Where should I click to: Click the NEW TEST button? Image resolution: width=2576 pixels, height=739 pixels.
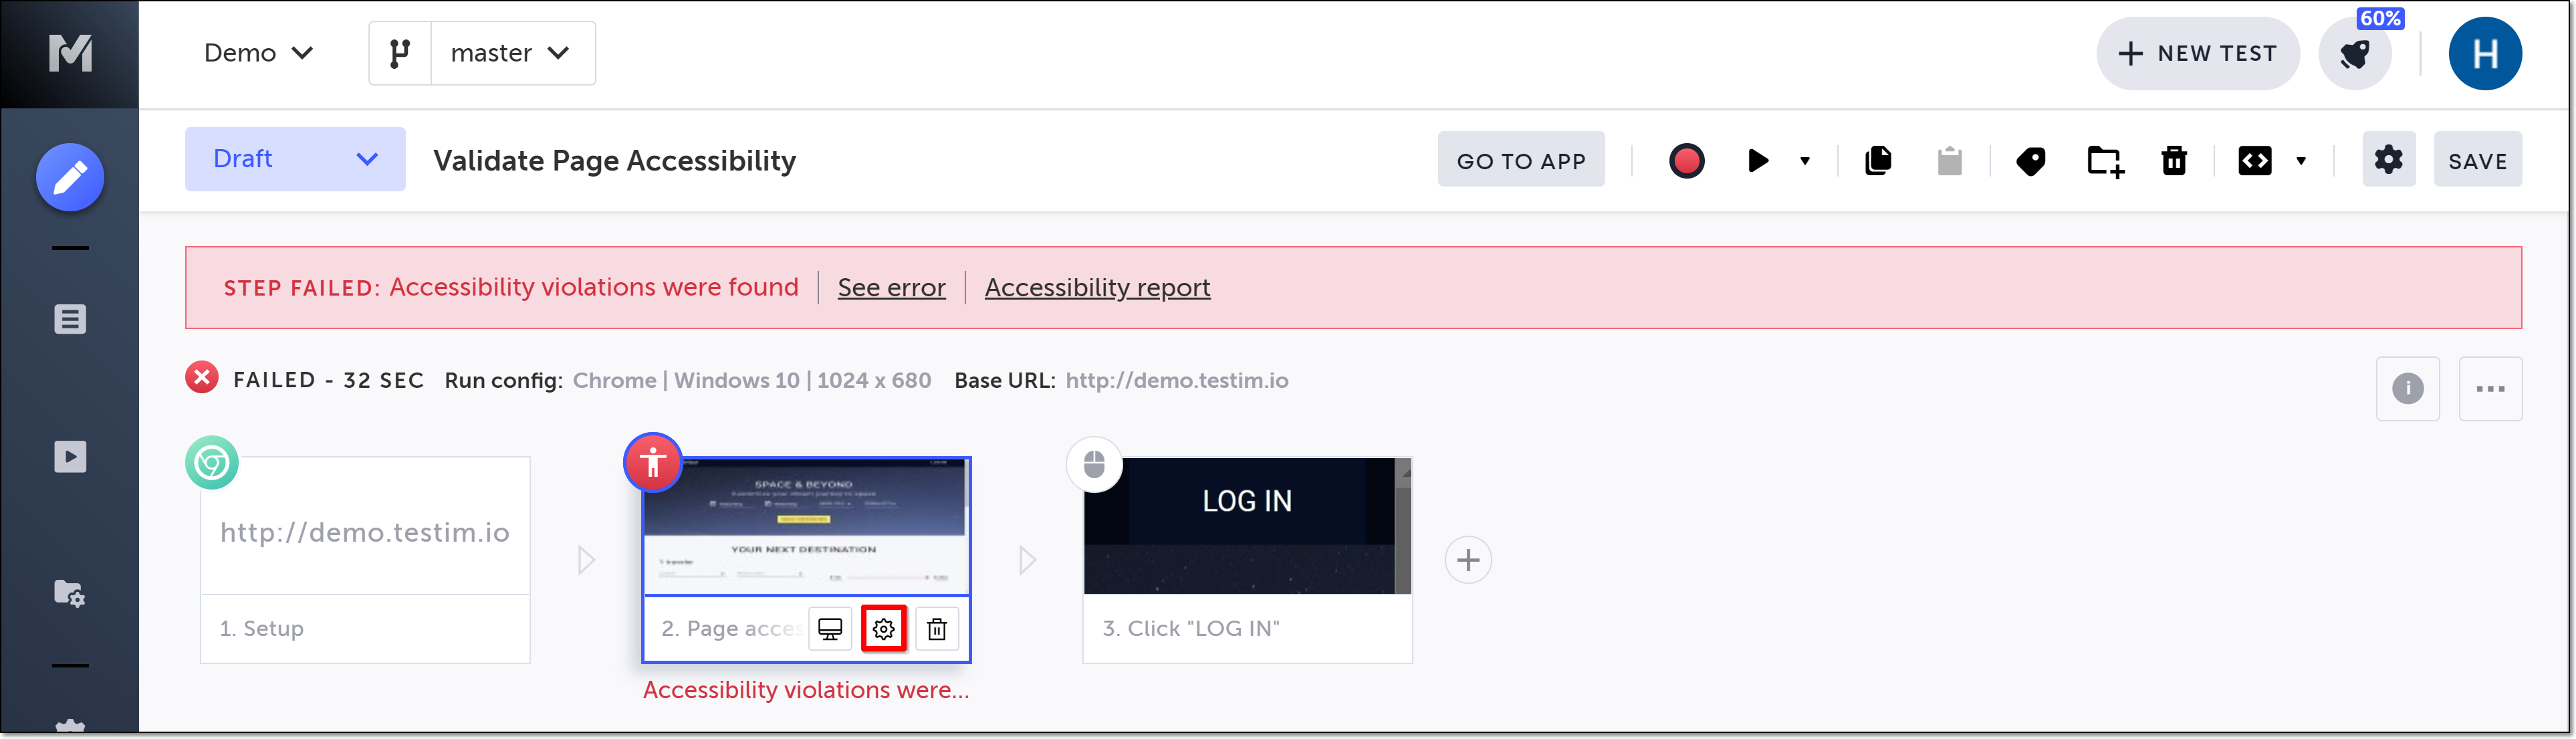pyautogui.click(x=2197, y=54)
